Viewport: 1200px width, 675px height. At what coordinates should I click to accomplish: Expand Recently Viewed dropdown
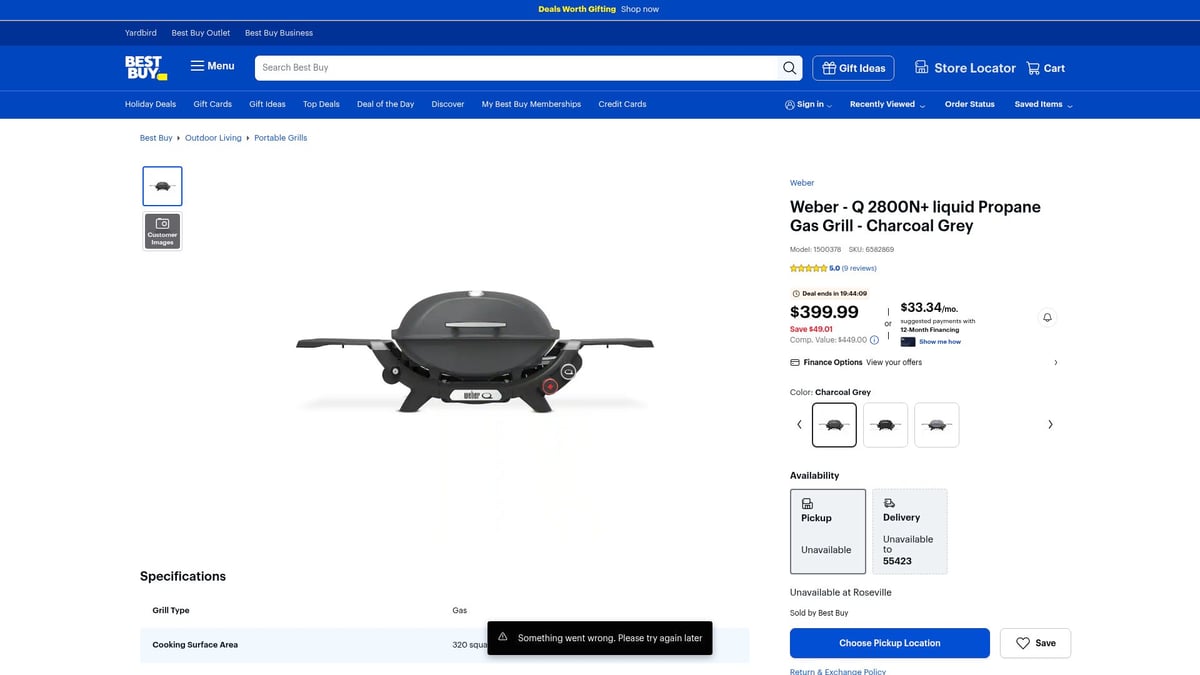pos(887,104)
